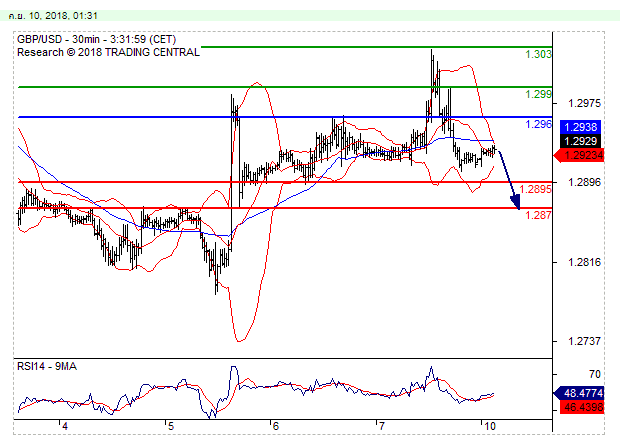Click the RSI 70 level label
The width and height of the screenshot is (620, 443).
coord(594,374)
